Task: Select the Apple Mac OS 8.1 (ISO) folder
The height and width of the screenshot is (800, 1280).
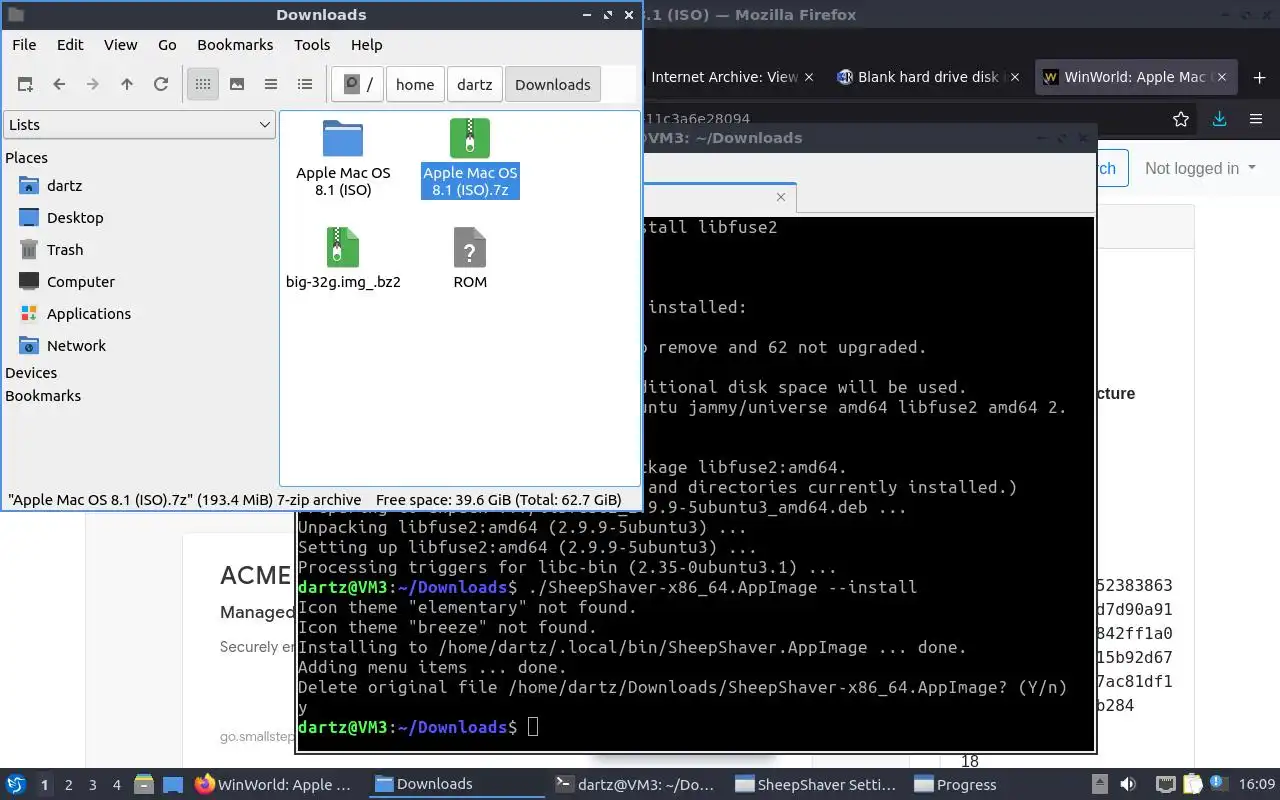Action: pyautogui.click(x=343, y=158)
